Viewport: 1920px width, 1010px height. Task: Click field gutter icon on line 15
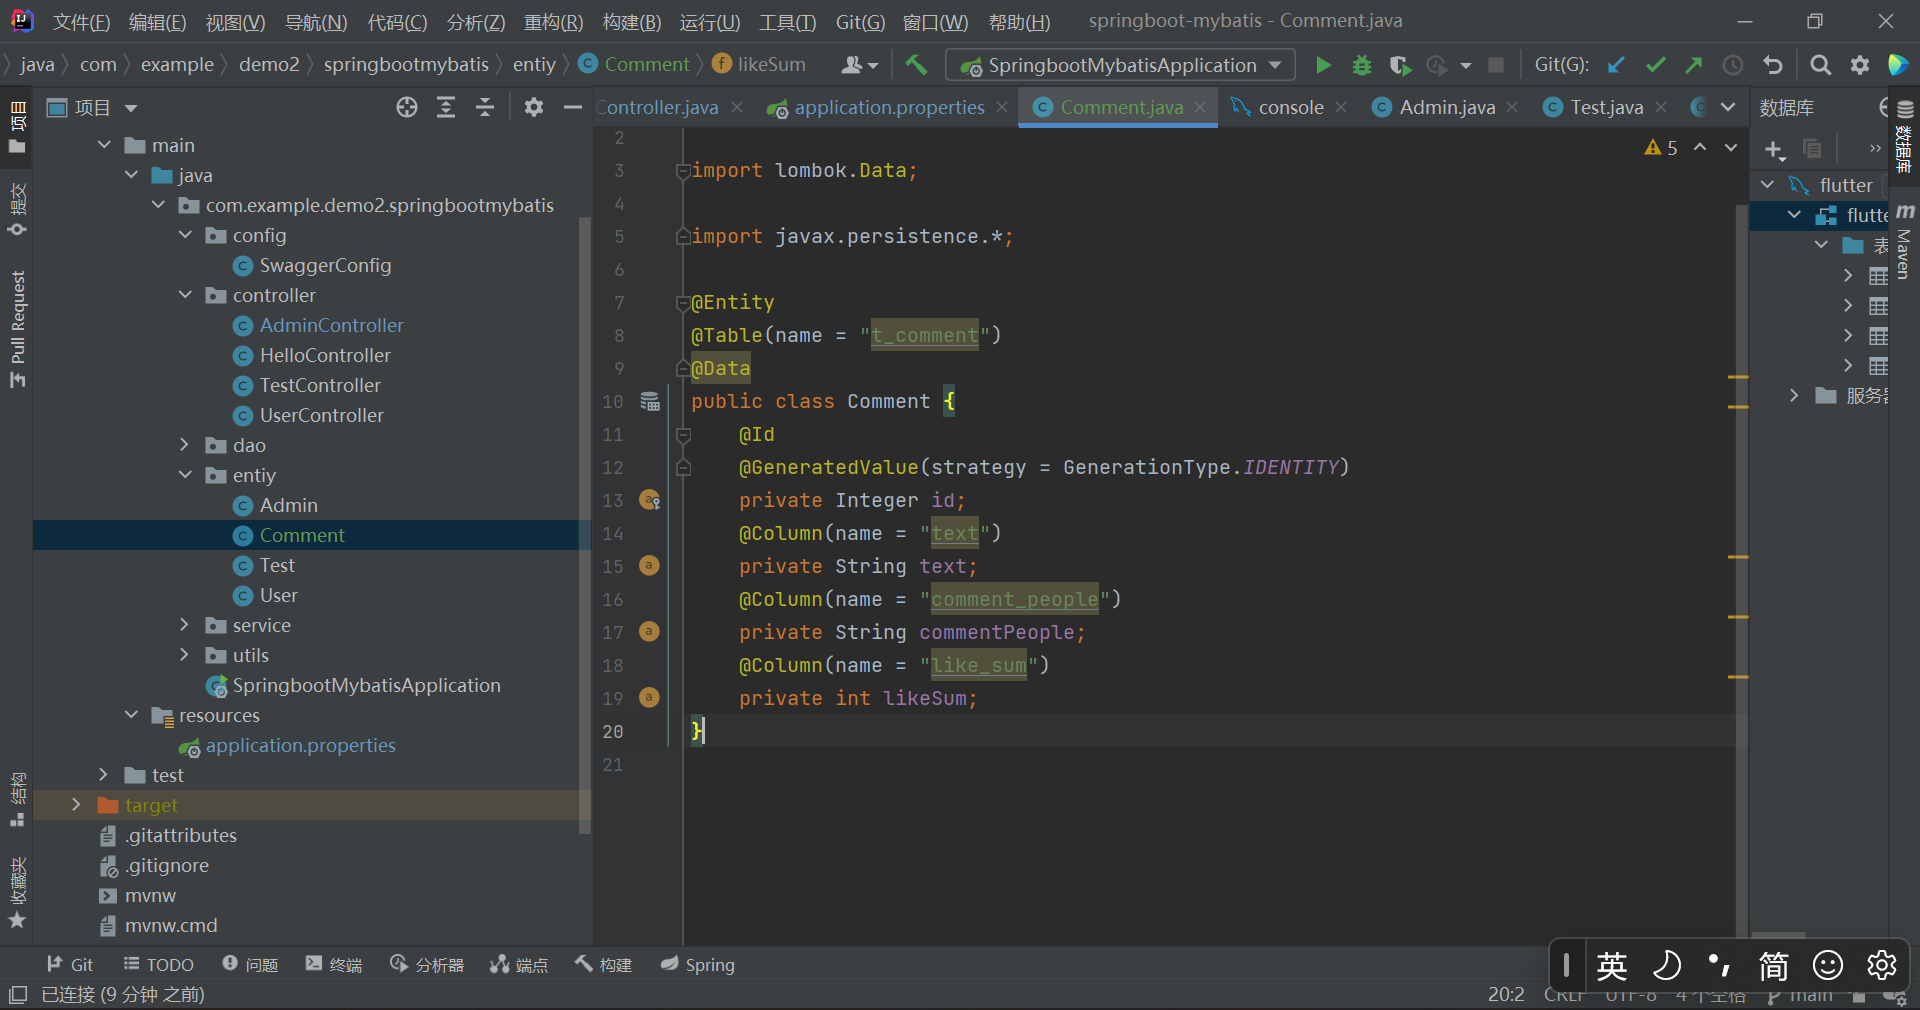click(x=649, y=566)
